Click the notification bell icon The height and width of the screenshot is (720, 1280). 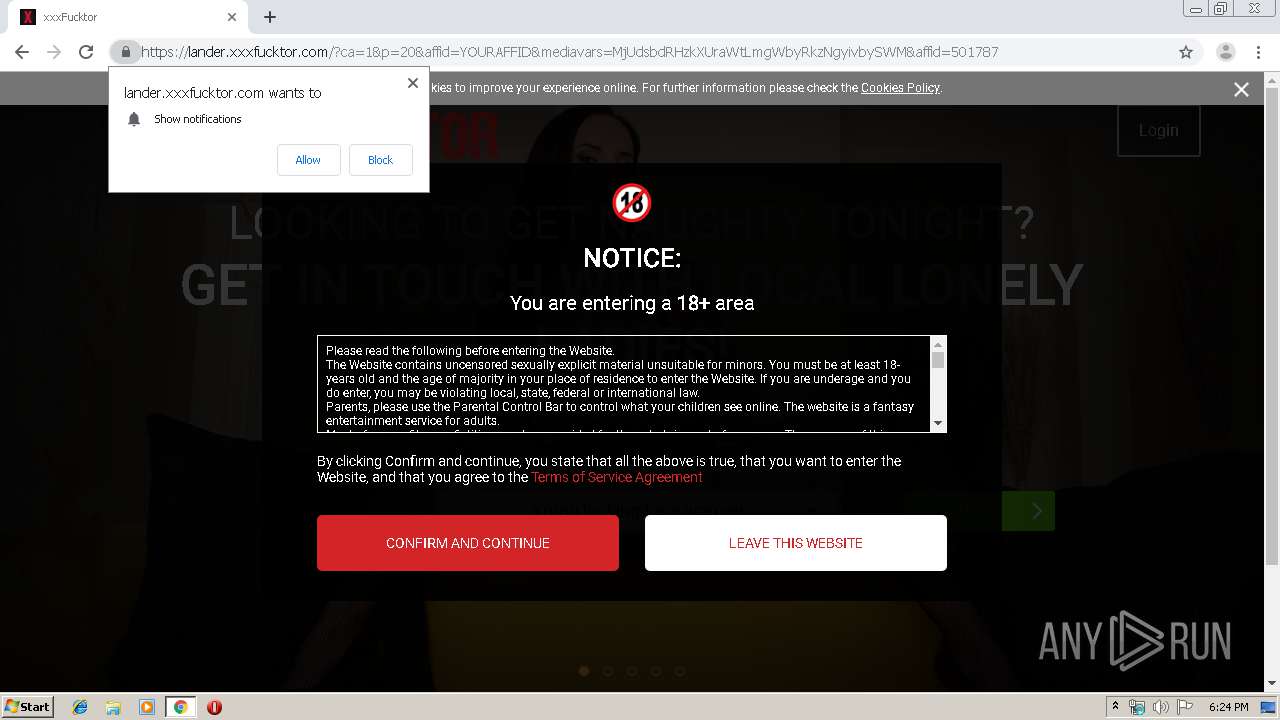point(134,119)
